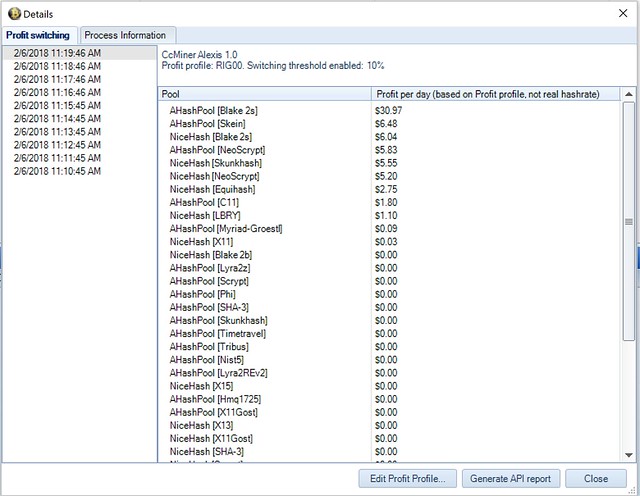
Task: Click the $5.83 profit value
Action: coord(386,150)
